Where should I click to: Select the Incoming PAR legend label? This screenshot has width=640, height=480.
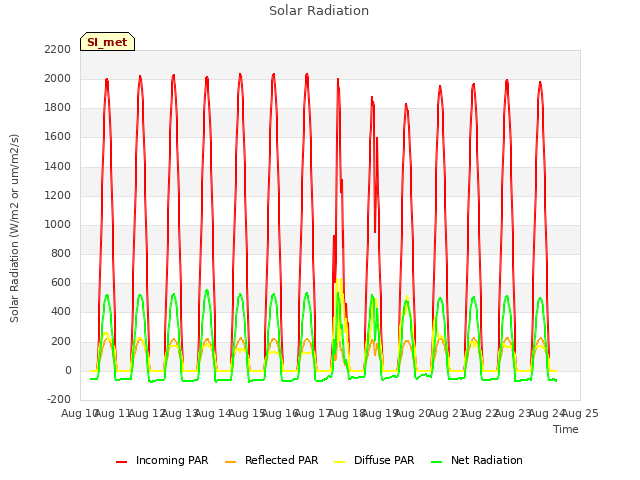tap(172, 460)
